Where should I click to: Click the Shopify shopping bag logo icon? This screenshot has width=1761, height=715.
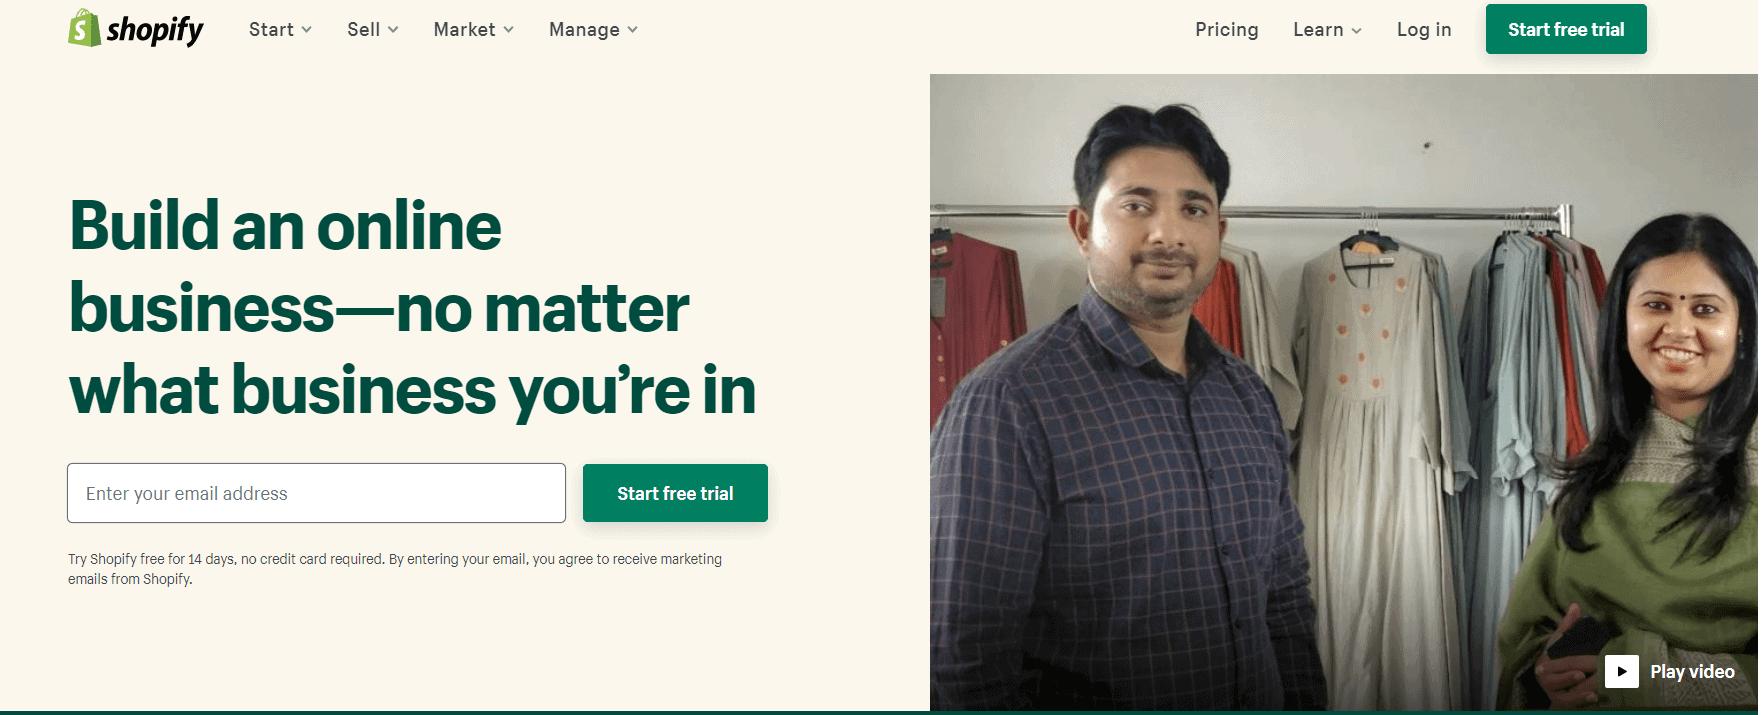(x=84, y=28)
